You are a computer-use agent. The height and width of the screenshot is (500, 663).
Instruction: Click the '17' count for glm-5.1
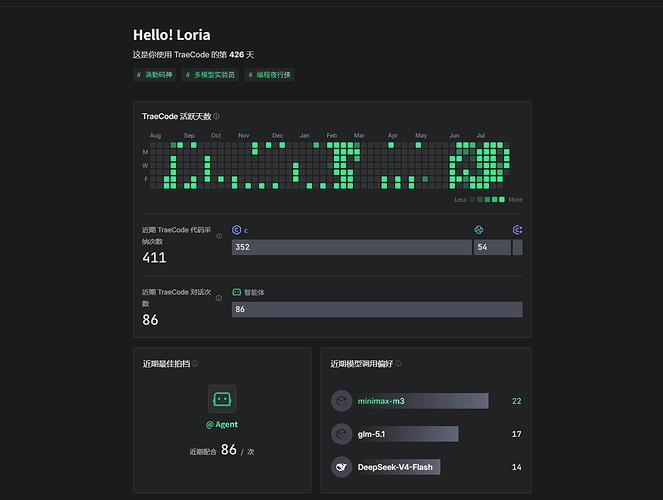pyautogui.click(x=516, y=434)
